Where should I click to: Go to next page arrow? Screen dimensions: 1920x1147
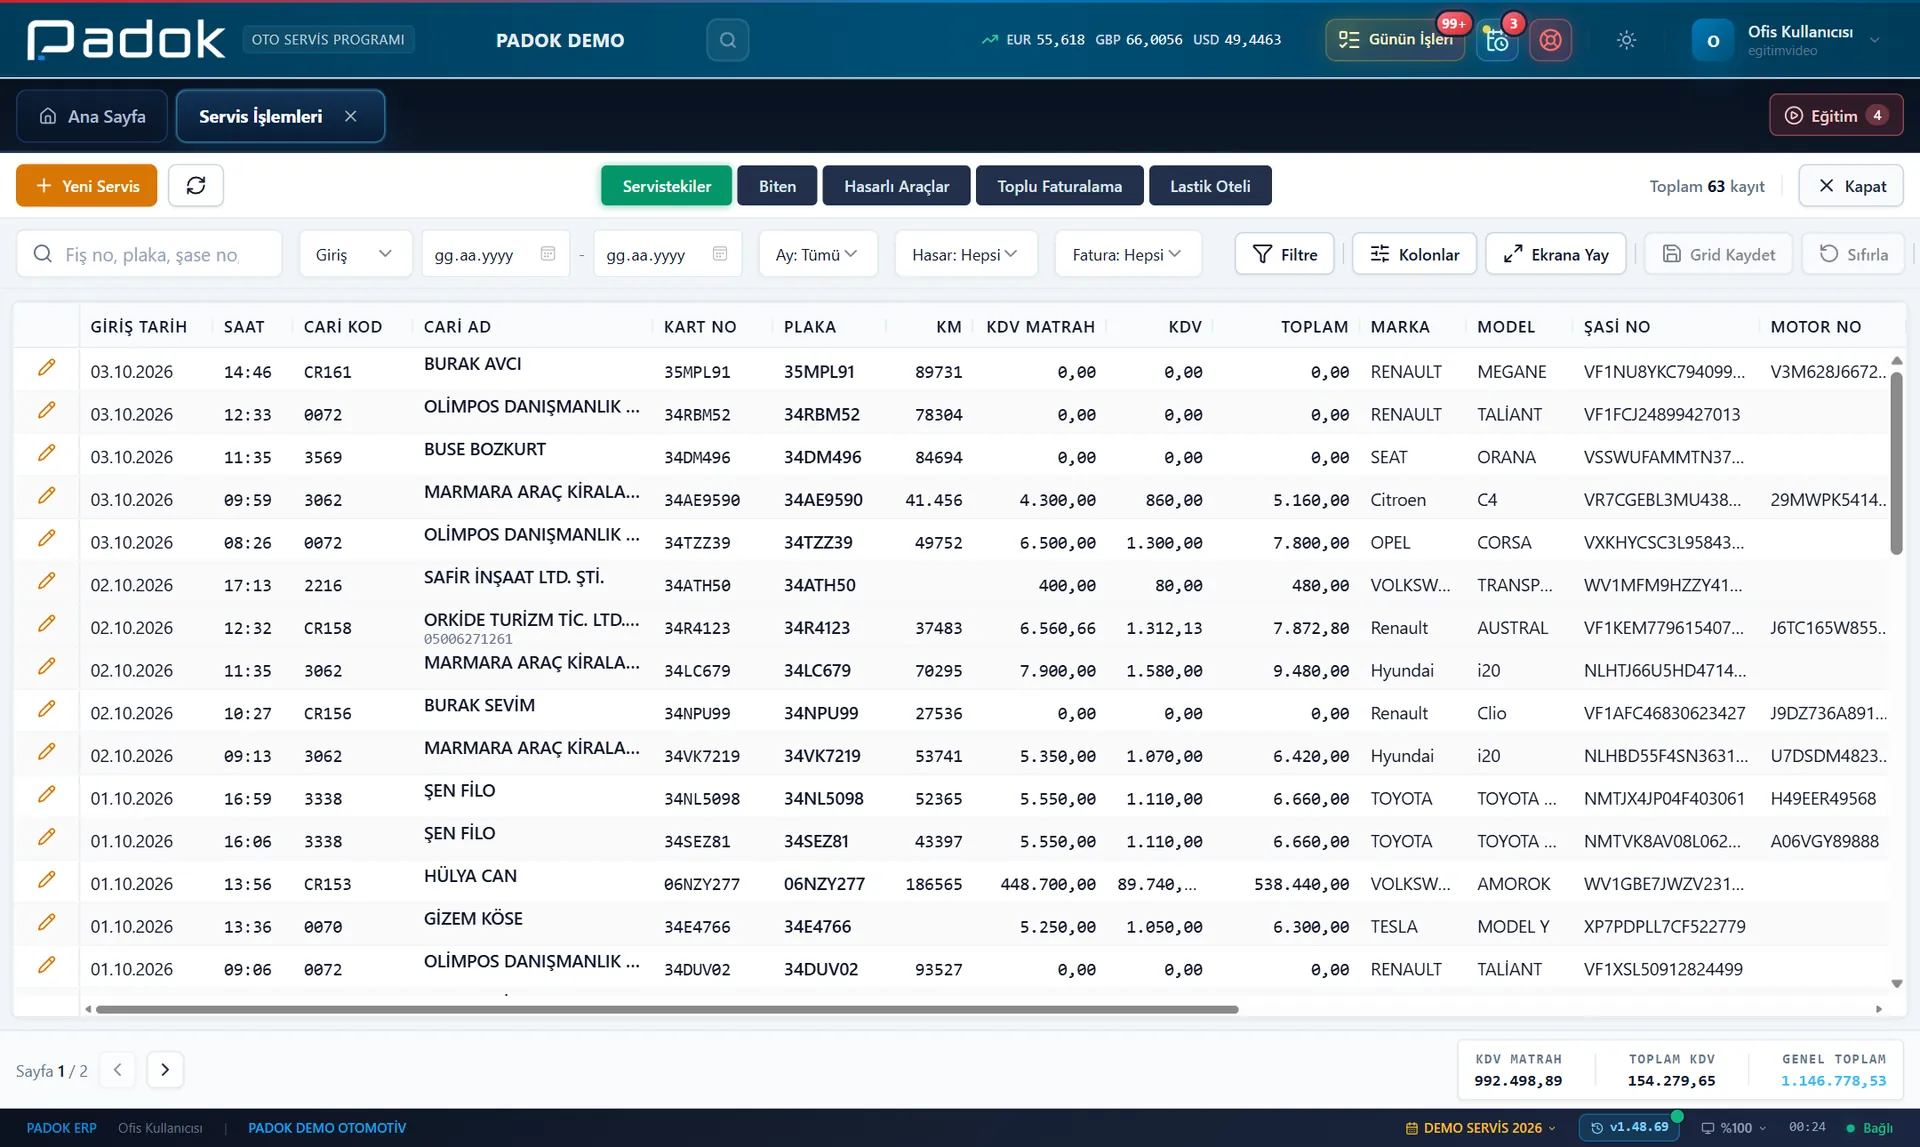pyautogui.click(x=165, y=1070)
